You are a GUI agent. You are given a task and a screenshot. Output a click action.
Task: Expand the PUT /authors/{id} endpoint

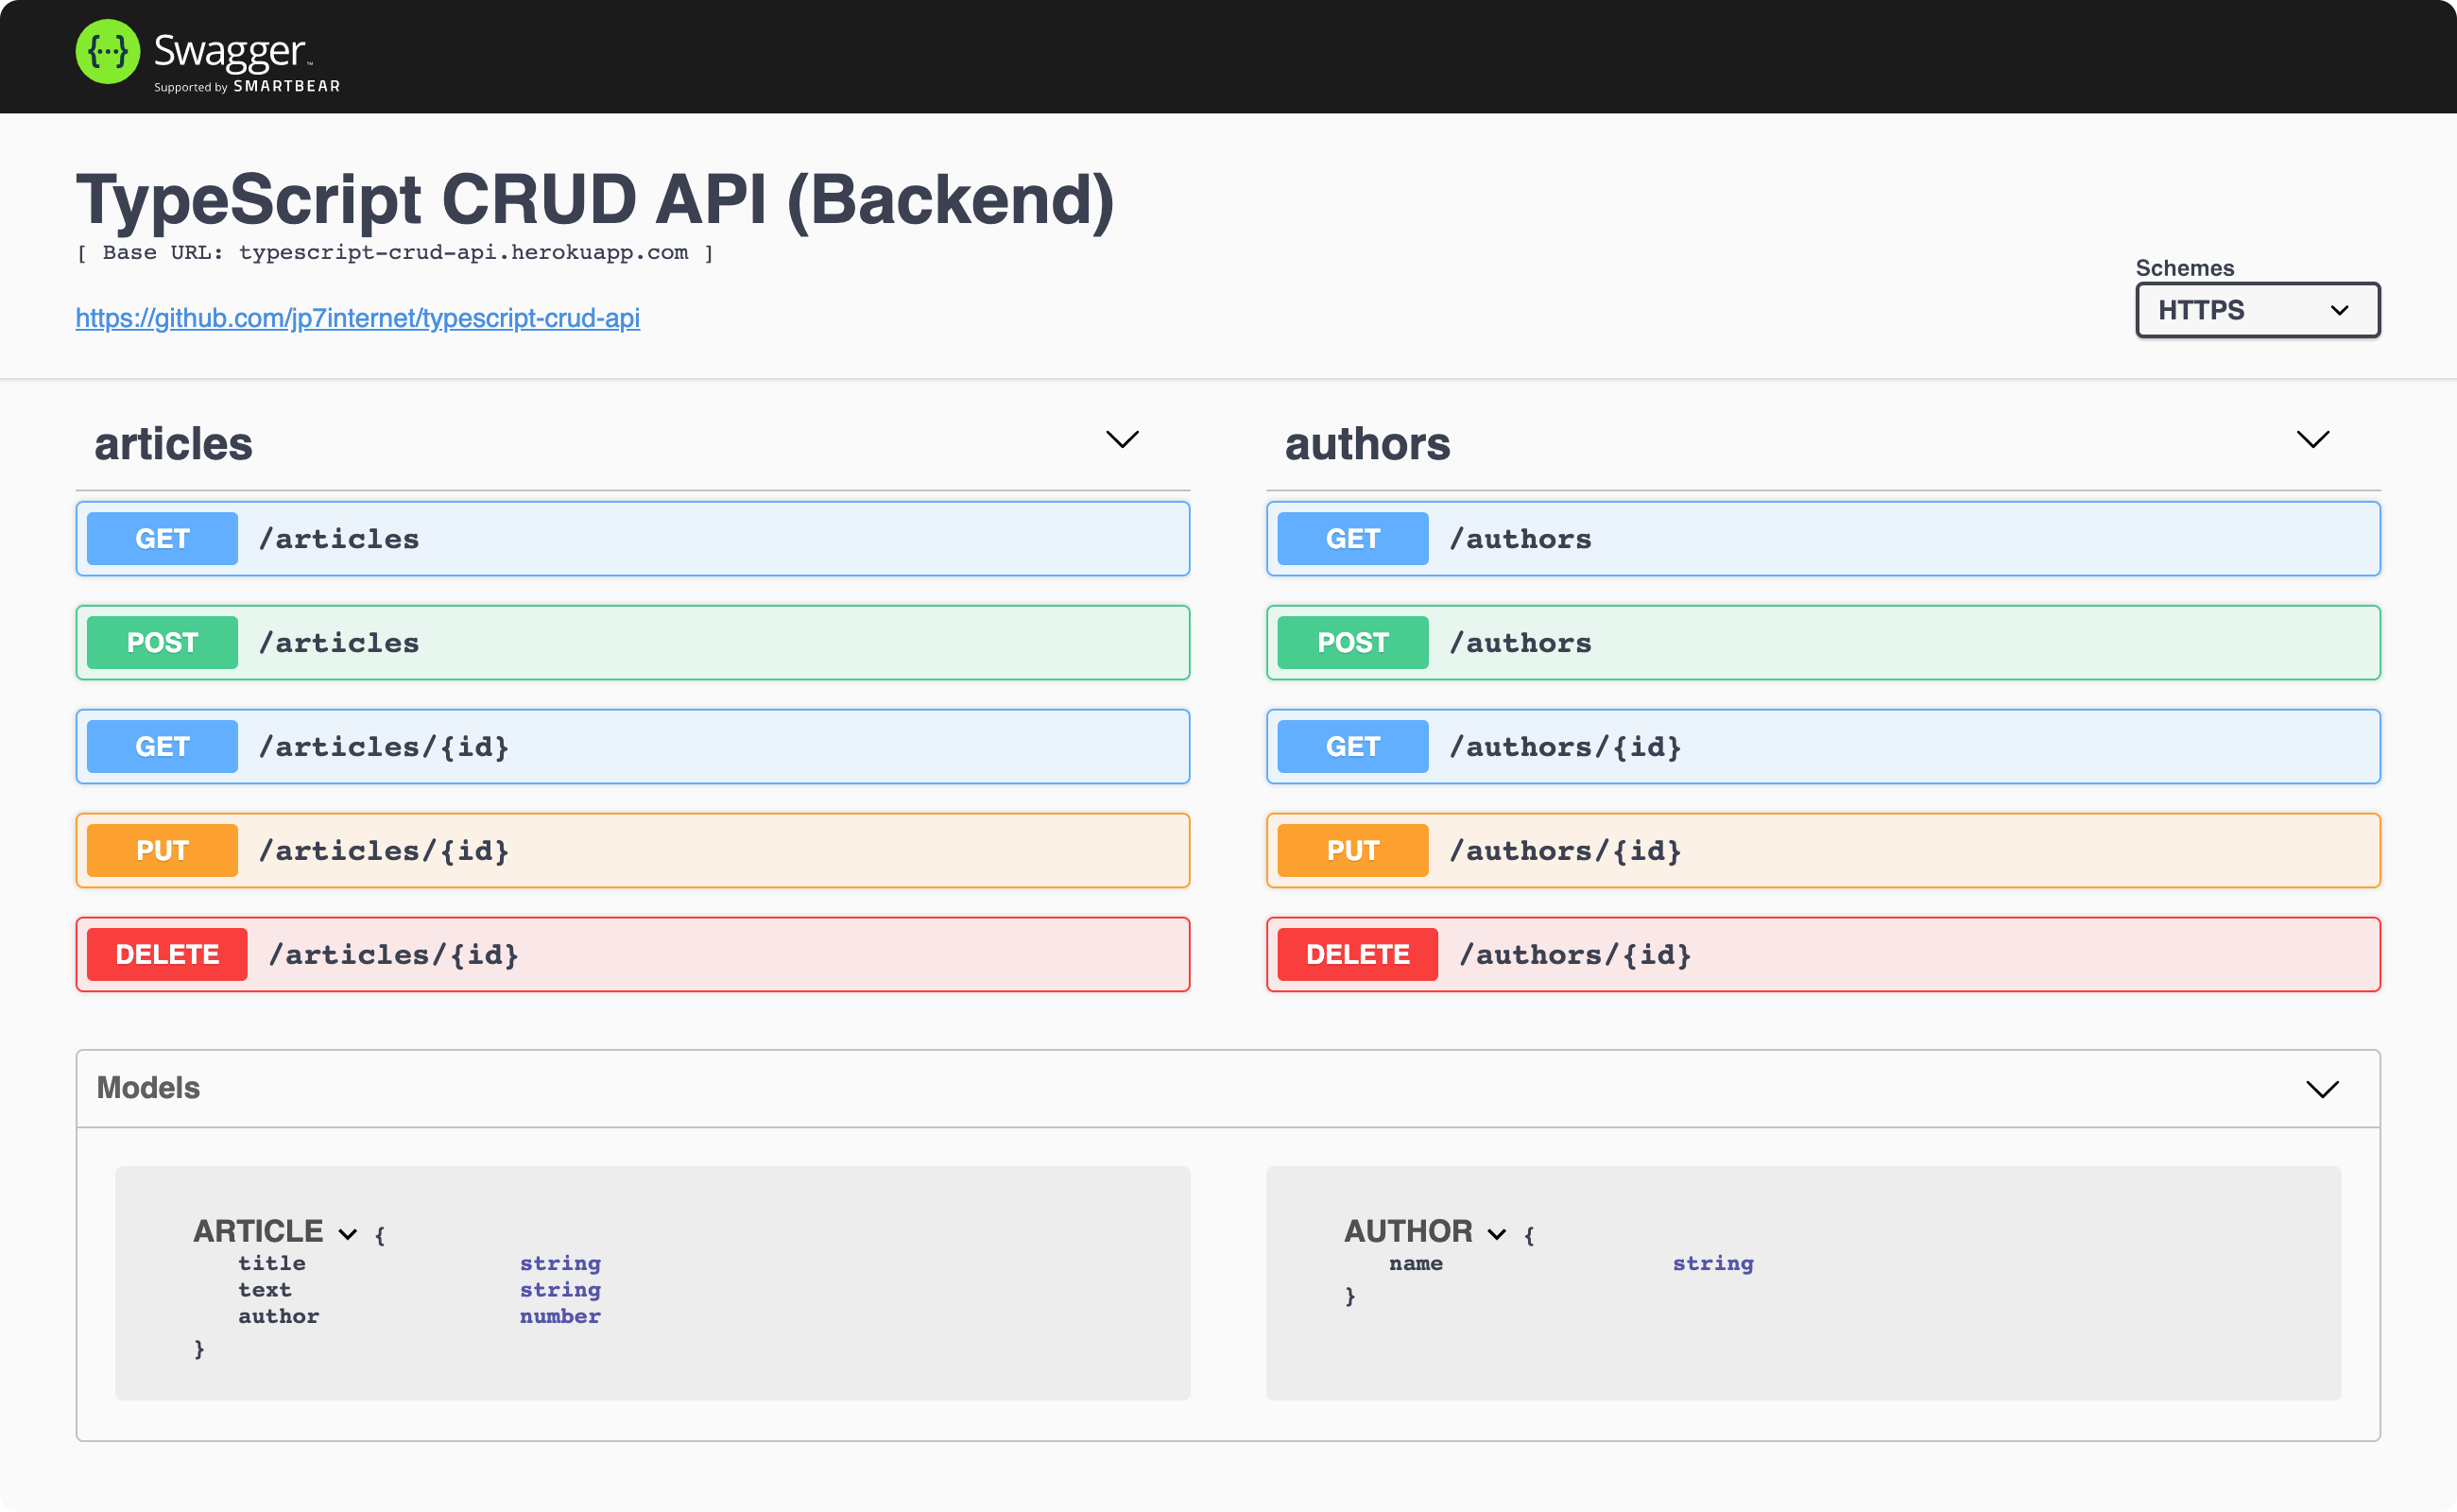coord(1822,851)
